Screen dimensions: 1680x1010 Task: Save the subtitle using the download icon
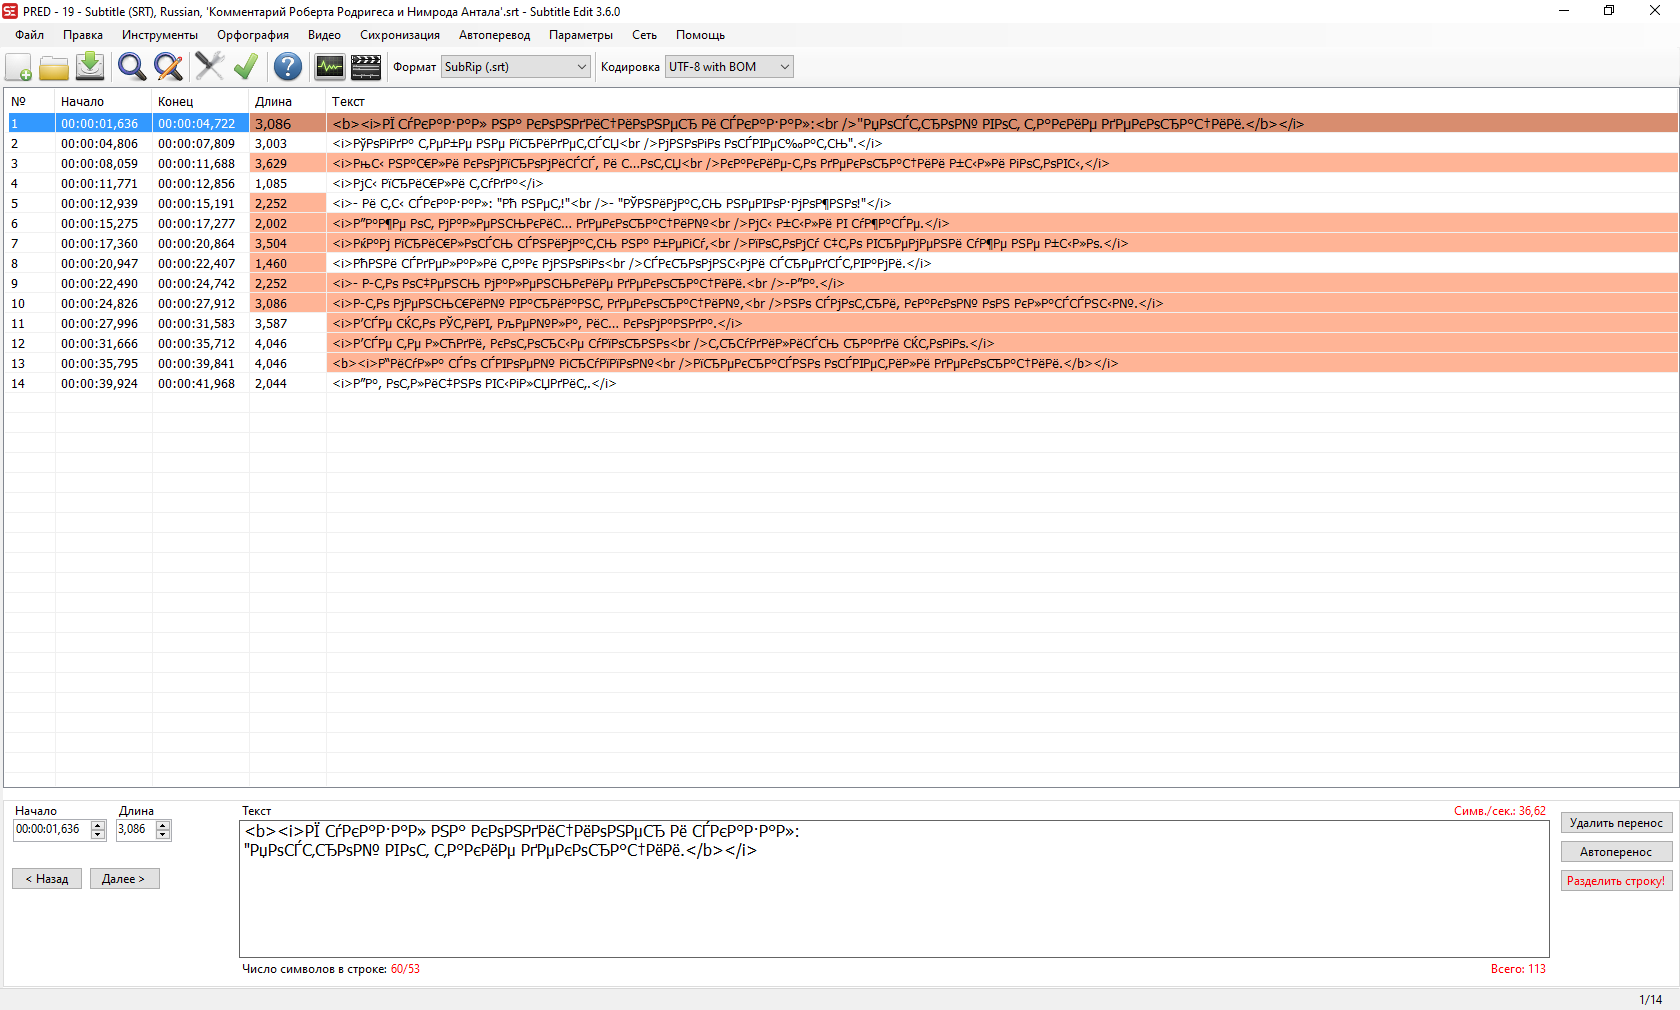coord(90,67)
